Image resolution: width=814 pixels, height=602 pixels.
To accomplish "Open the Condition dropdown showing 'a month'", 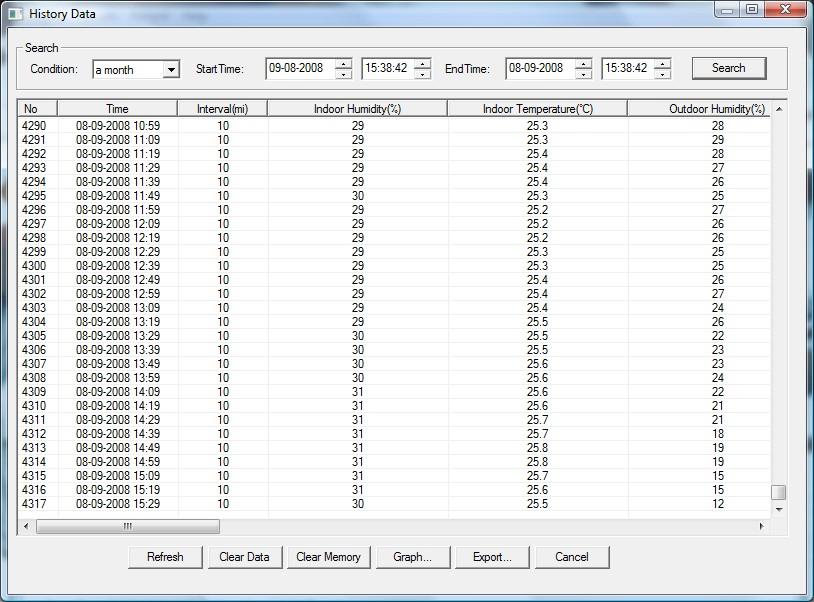I will 171,70.
